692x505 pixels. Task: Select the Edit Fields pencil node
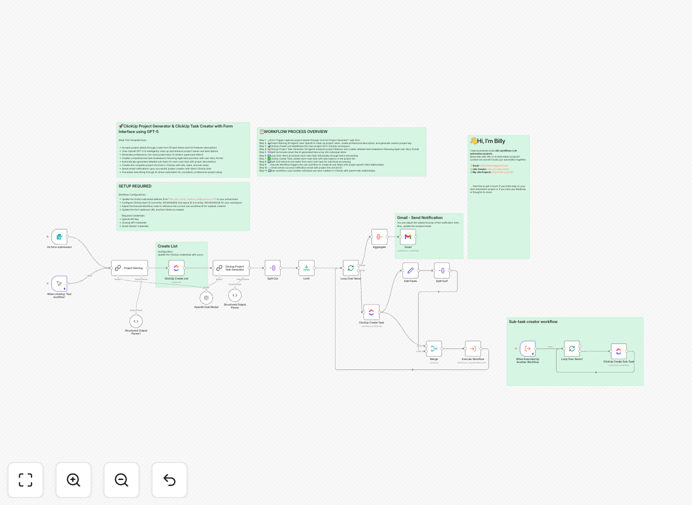pos(410,270)
